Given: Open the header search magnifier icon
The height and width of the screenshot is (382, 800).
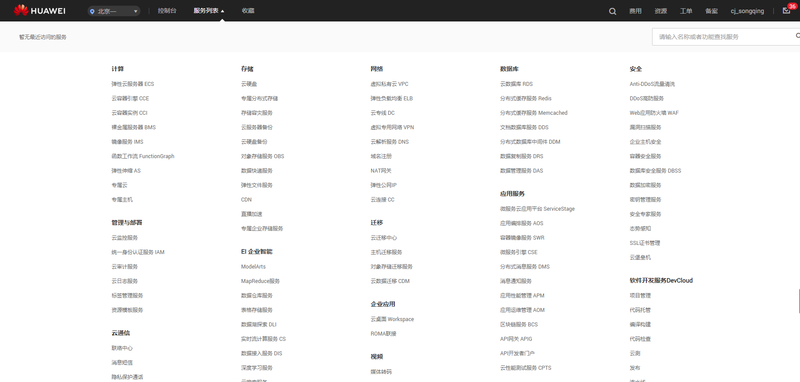Looking at the screenshot, I should tap(612, 11).
